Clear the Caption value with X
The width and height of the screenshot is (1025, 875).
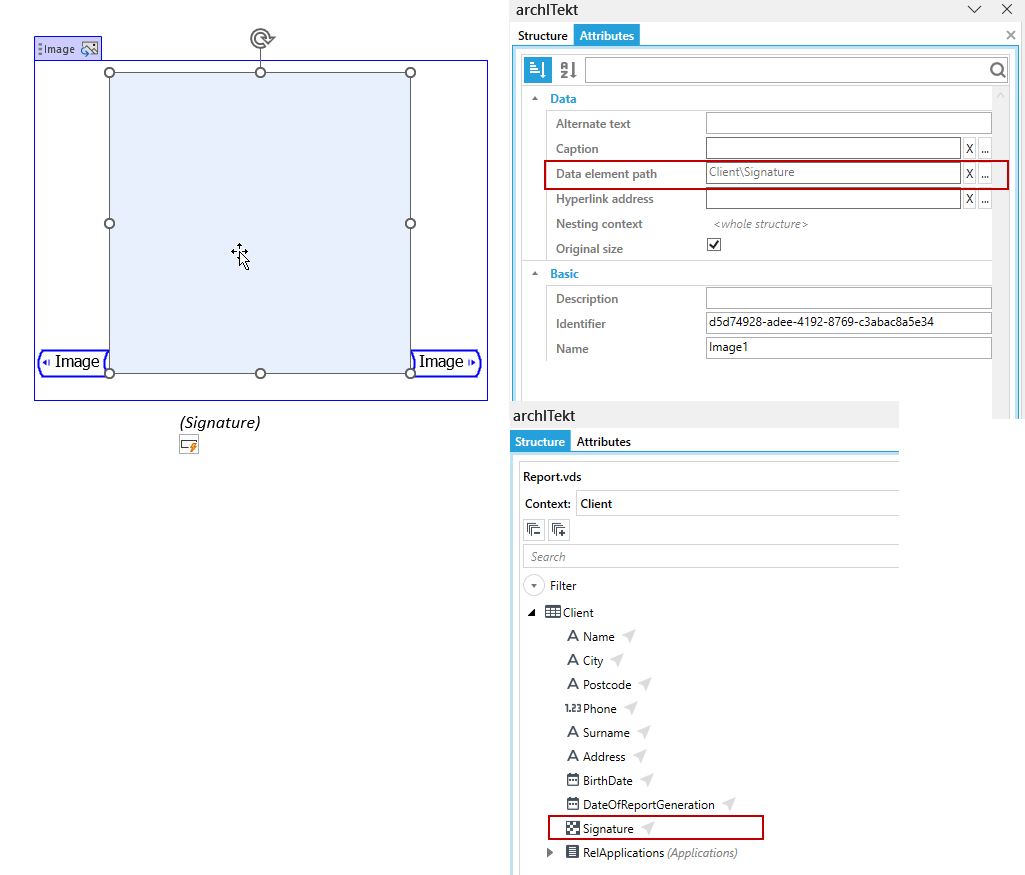pyautogui.click(x=969, y=149)
